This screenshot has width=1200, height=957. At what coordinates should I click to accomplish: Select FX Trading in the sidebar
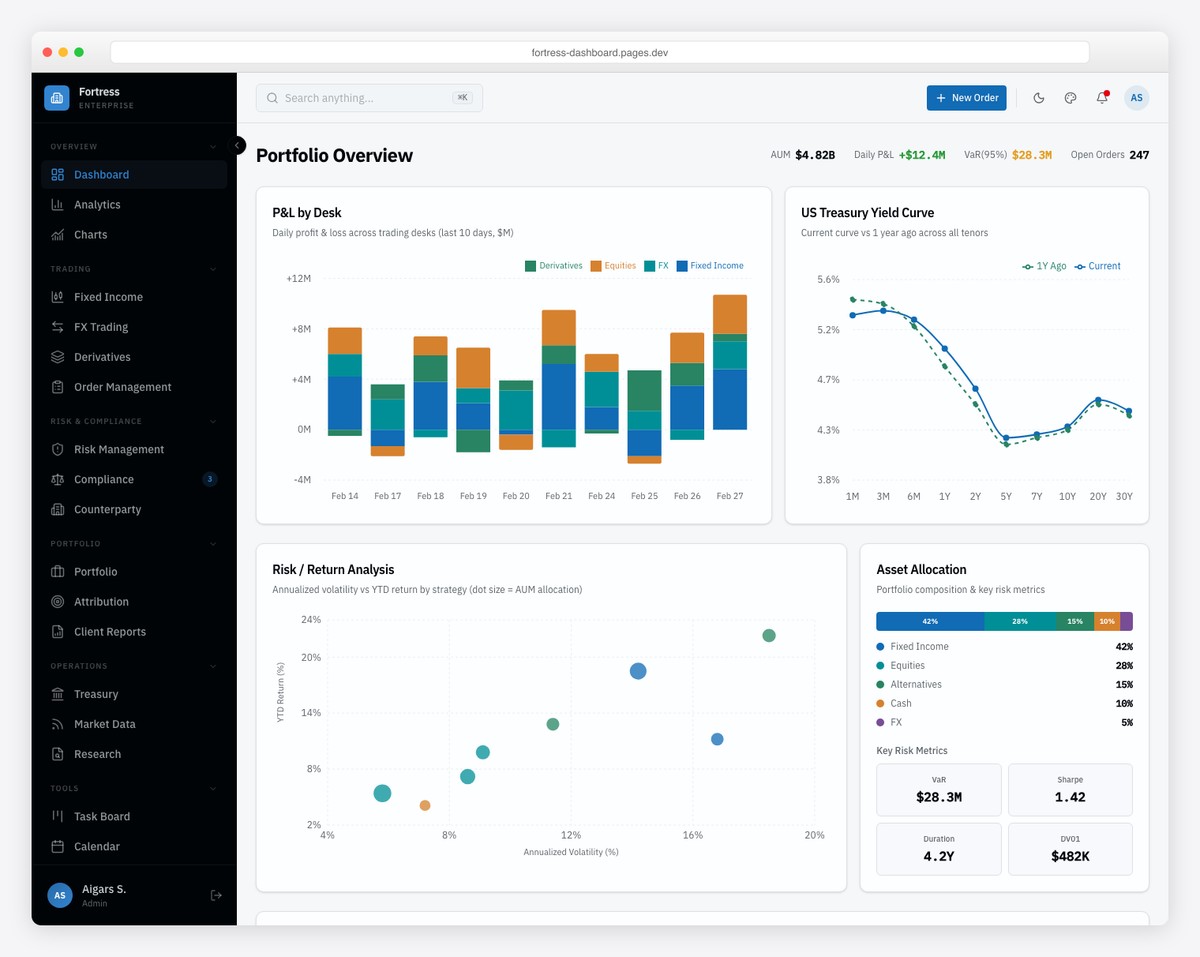102,326
